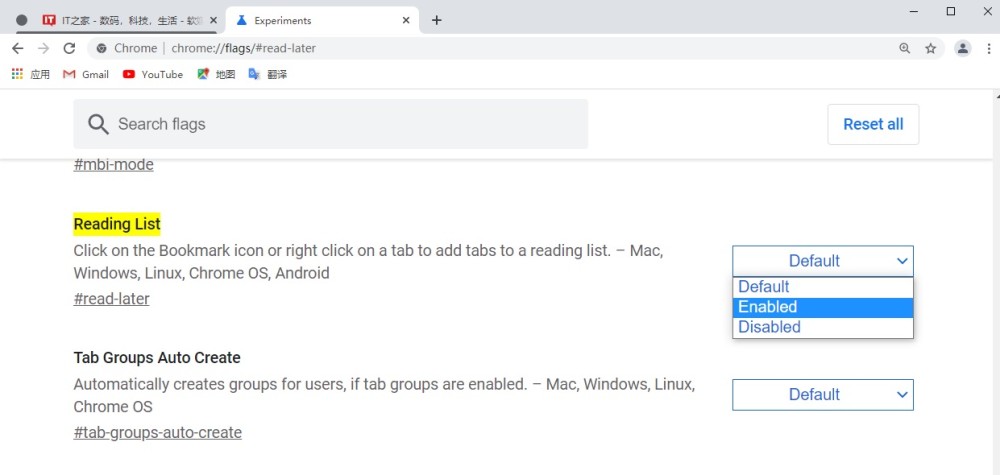Viewport: 1000px width, 475px height.
Task: Open the Apps shortcut in bookmarks bar
Action: pyautogui.click(x=31, y=74)
